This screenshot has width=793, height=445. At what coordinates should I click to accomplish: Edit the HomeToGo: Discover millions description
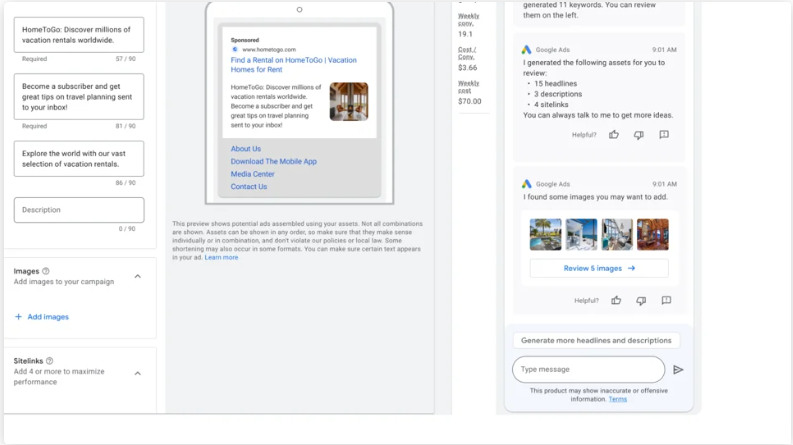79,35
